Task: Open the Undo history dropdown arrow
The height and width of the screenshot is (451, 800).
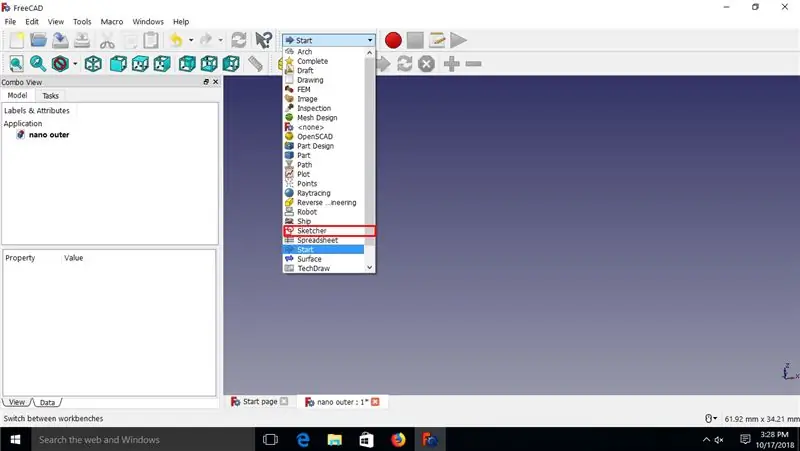Action: coord(191,40)
